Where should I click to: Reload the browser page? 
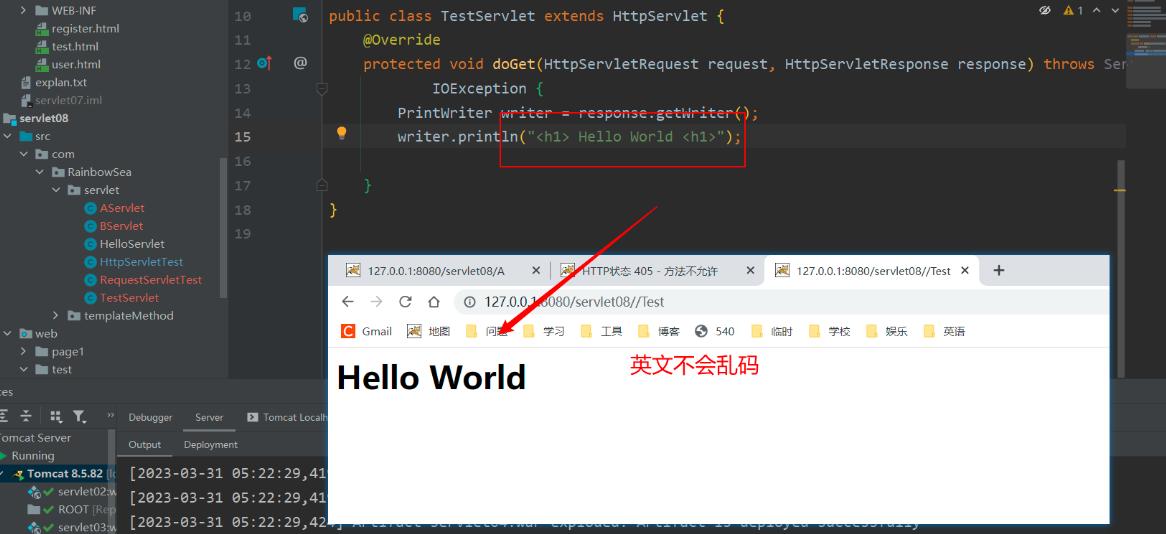405,301
